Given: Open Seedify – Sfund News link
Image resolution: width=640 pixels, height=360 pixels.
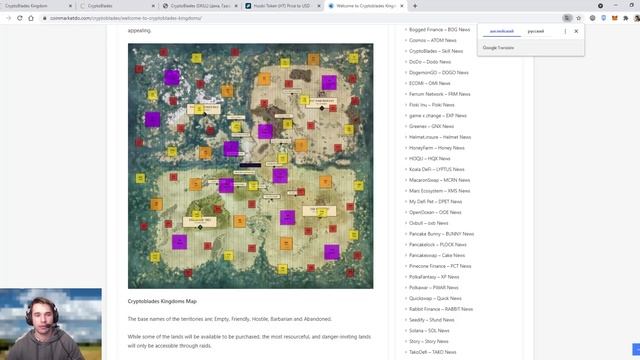Looking at the screenshot, I should tap(431, 320).
